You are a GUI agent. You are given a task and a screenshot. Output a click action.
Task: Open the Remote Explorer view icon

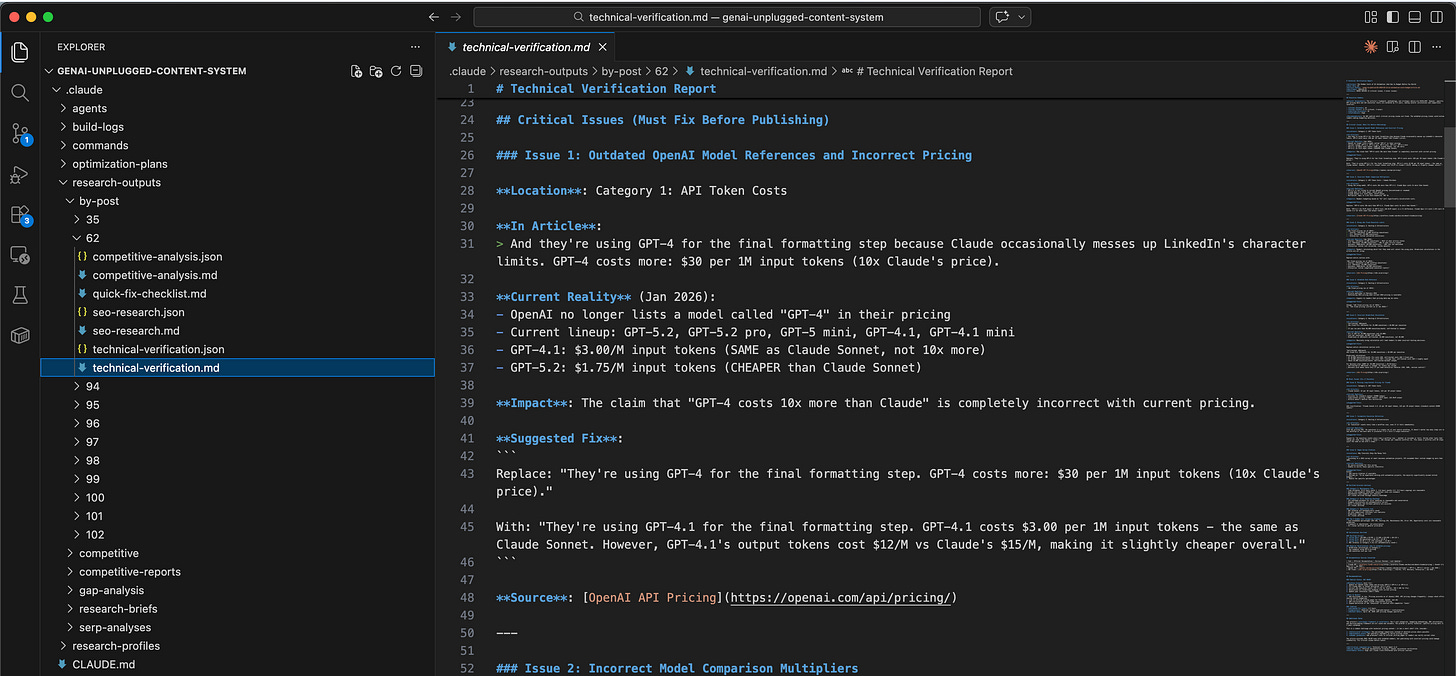(x=19, y=255)
